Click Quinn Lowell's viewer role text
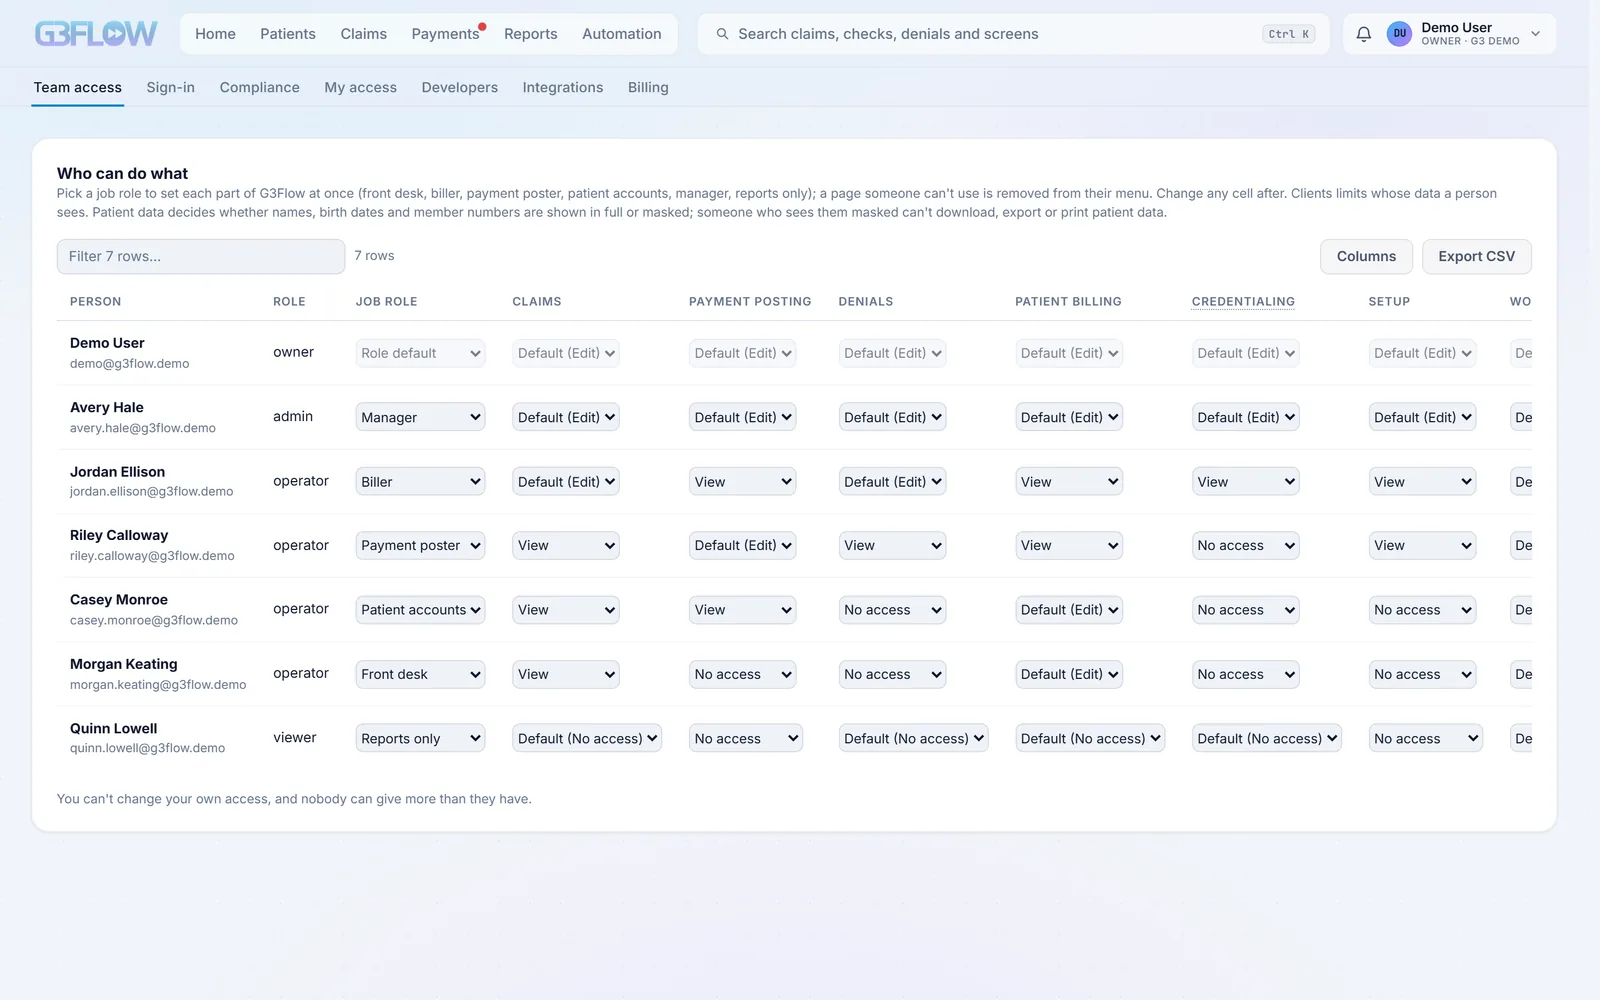 pos(294,738)
